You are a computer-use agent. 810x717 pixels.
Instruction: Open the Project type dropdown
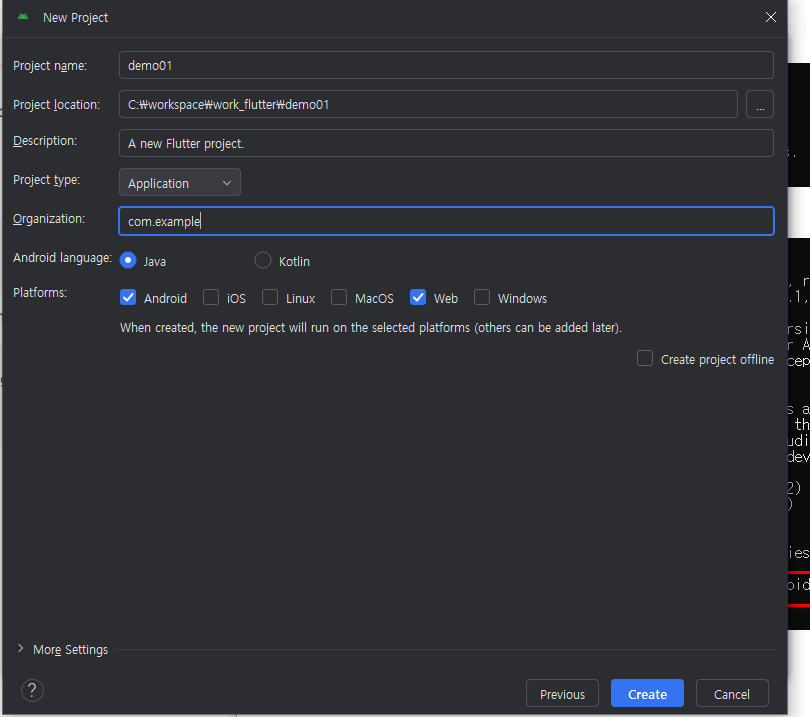(180, 182)
